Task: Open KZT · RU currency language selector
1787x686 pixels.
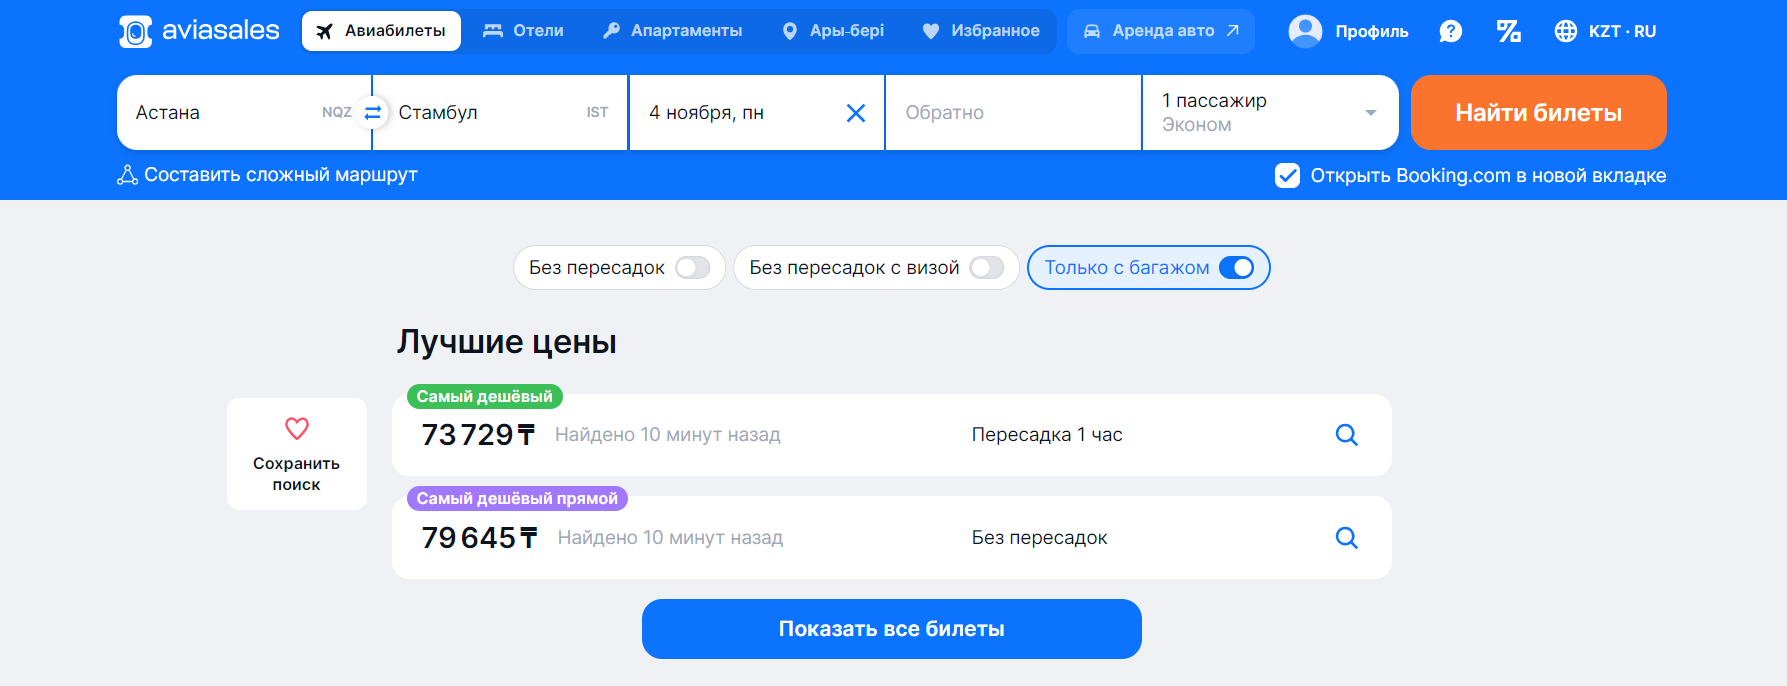Action: click(1606, 31)
